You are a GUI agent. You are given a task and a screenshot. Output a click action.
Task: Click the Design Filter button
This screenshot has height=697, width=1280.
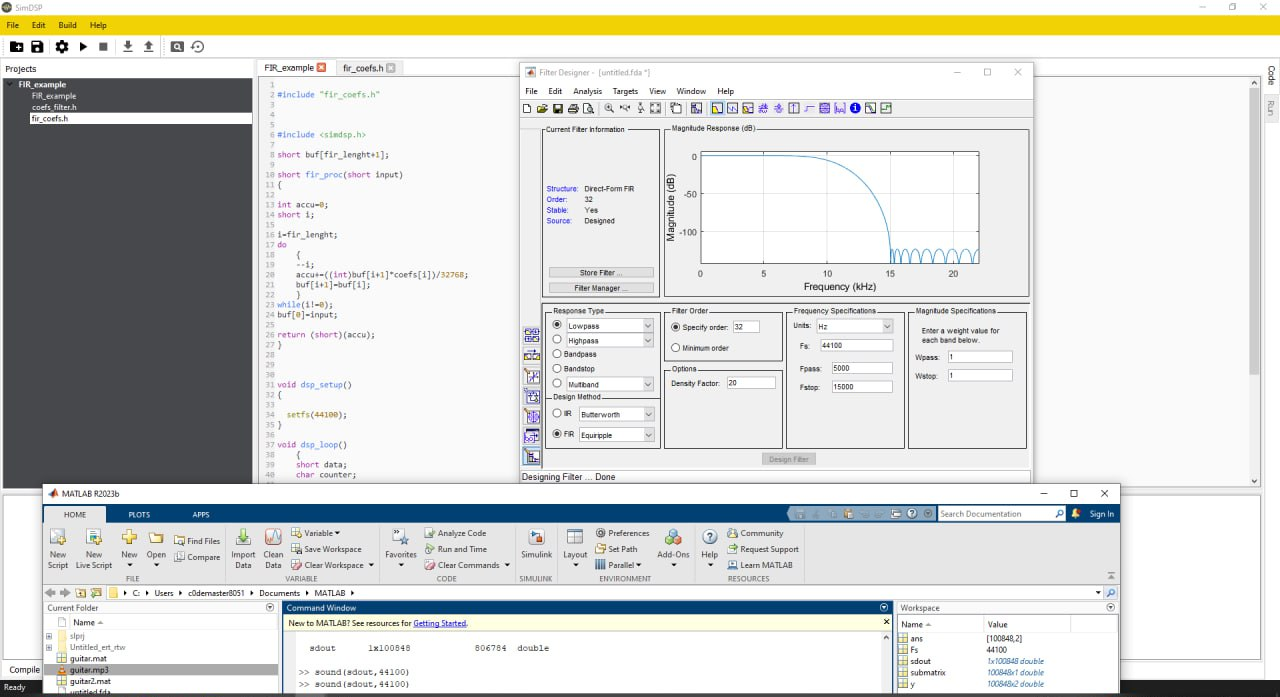[789, 459]
